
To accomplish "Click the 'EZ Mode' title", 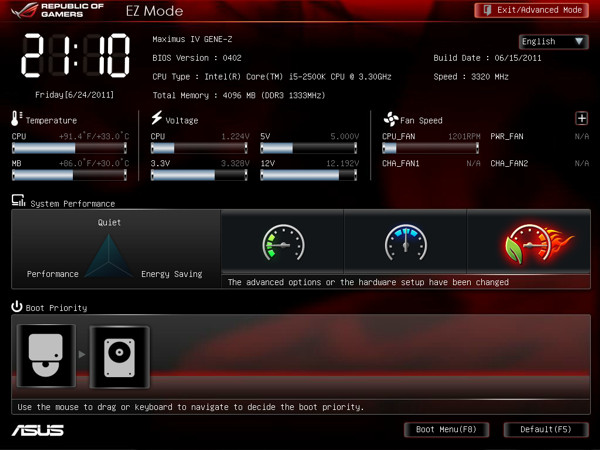I will coord(154,11).
